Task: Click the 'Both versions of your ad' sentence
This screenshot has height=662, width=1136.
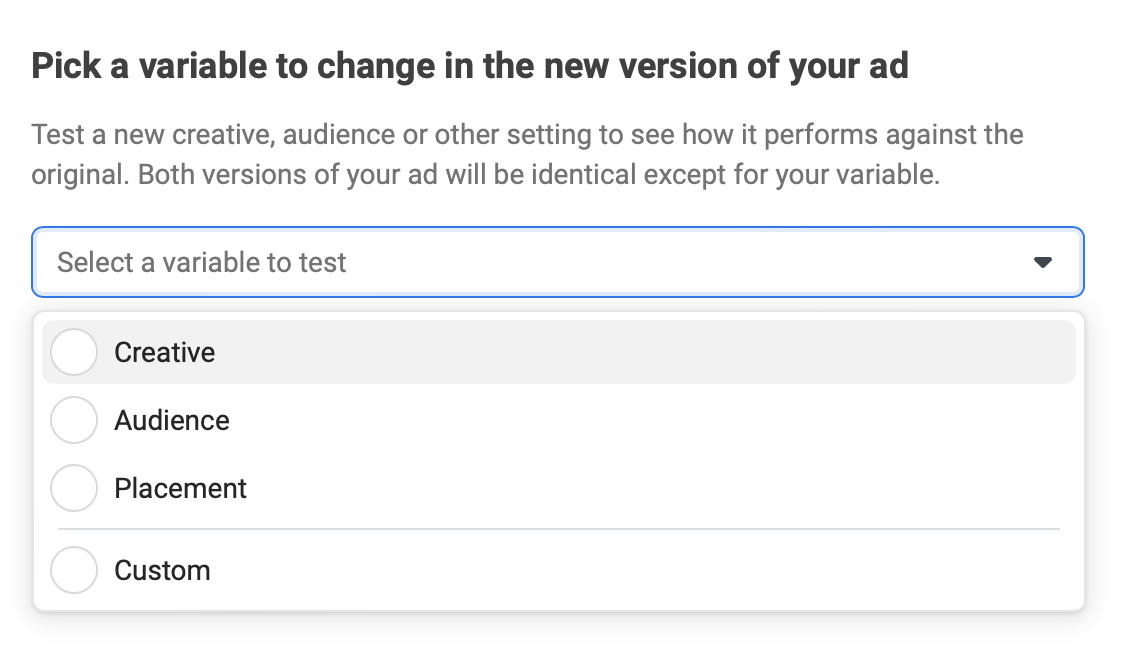Action: coord(538,175)
